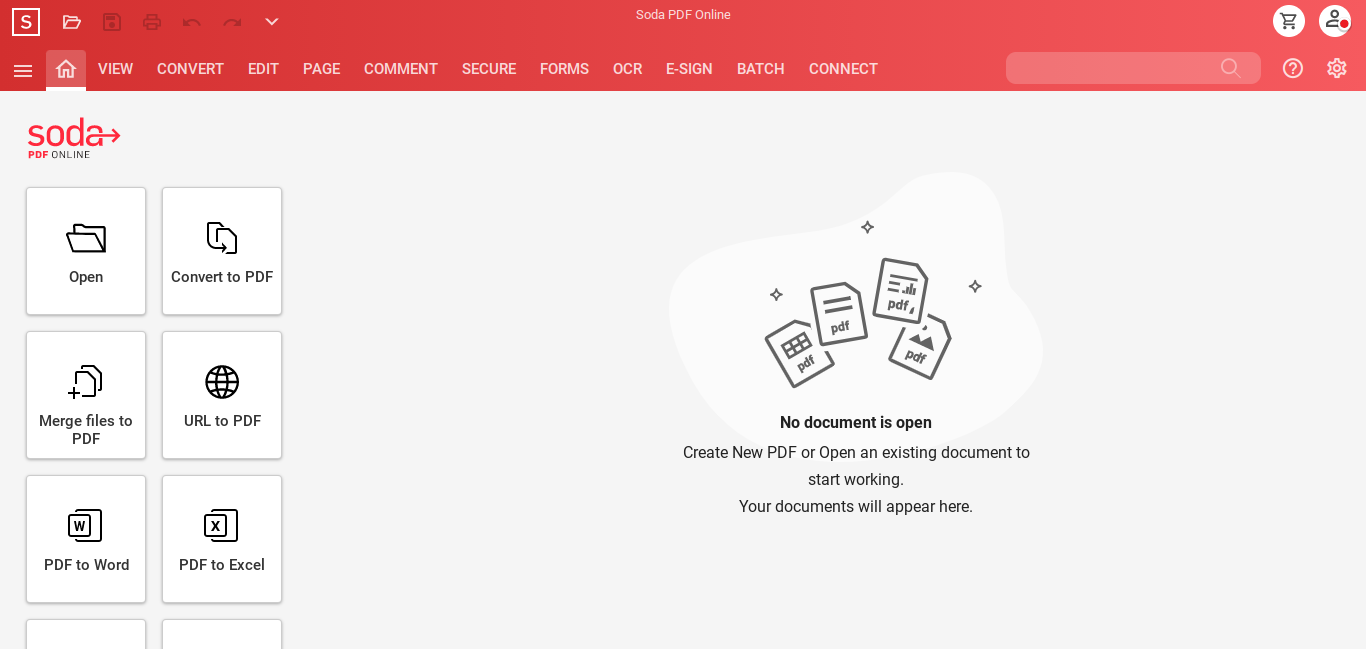The image size is (1366, 649).
Task: Click the Undo arrow icon
Action: (192, 22)
